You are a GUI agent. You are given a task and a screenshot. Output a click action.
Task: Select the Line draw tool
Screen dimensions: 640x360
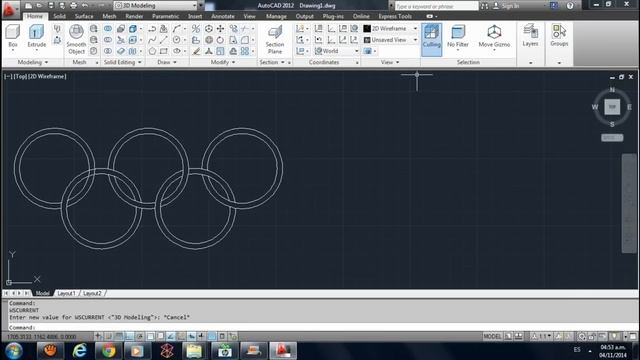[x=164, y=40]
